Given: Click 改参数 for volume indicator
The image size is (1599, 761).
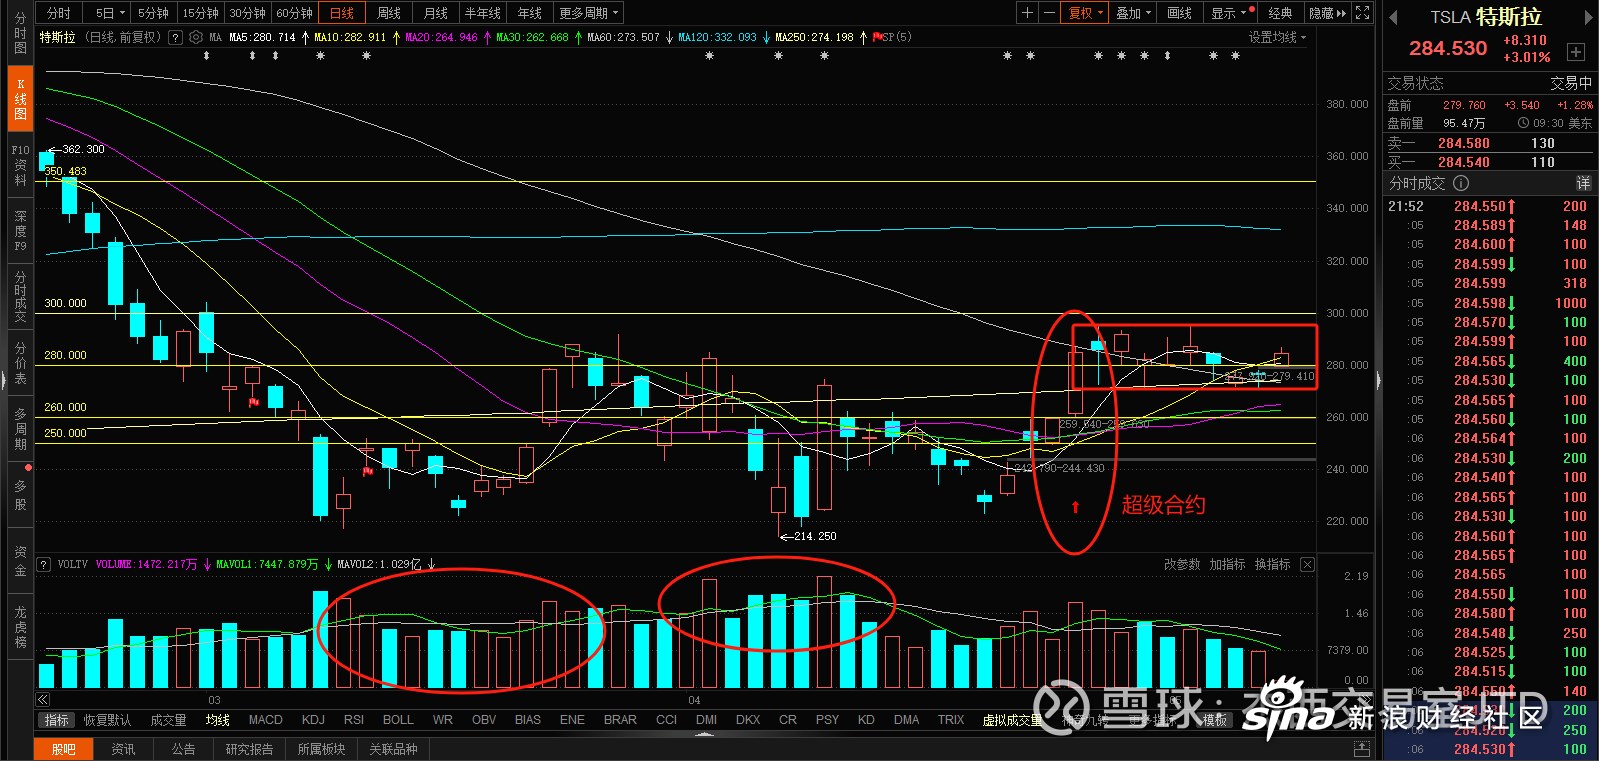Looking at the screenshot, I should pyautogui.click(x=1182, y=564).
